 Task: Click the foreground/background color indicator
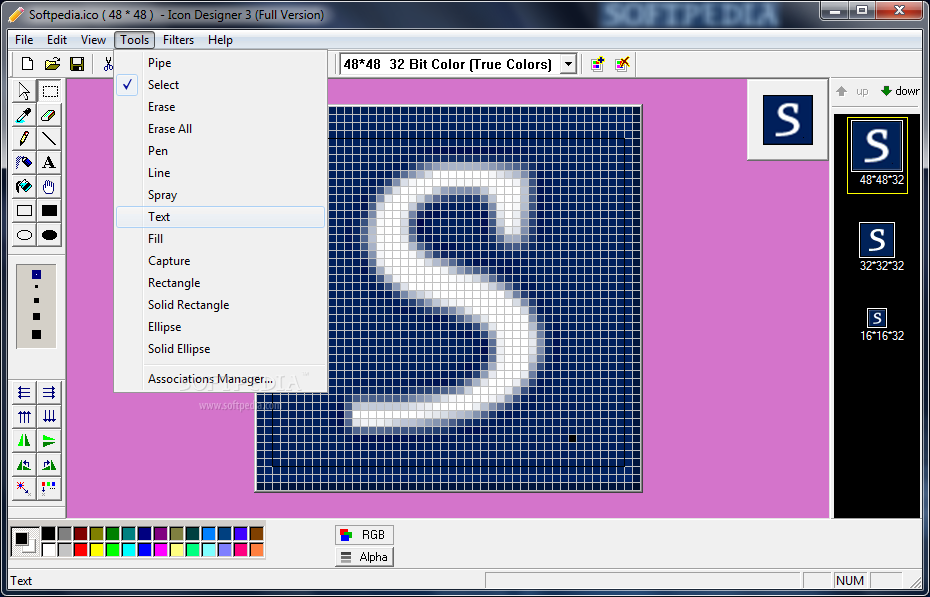point(24,541)
